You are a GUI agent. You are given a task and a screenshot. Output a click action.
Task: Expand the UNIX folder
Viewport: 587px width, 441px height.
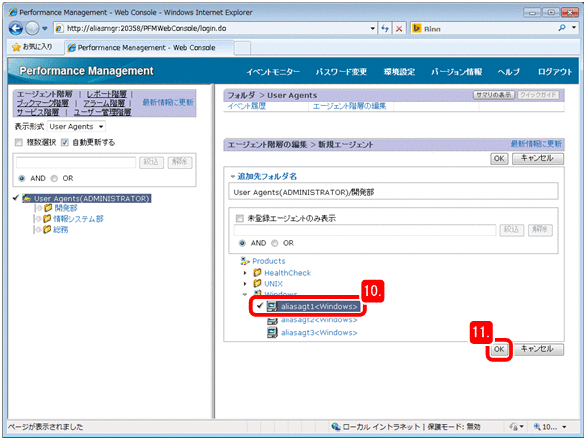coord(245,284)
